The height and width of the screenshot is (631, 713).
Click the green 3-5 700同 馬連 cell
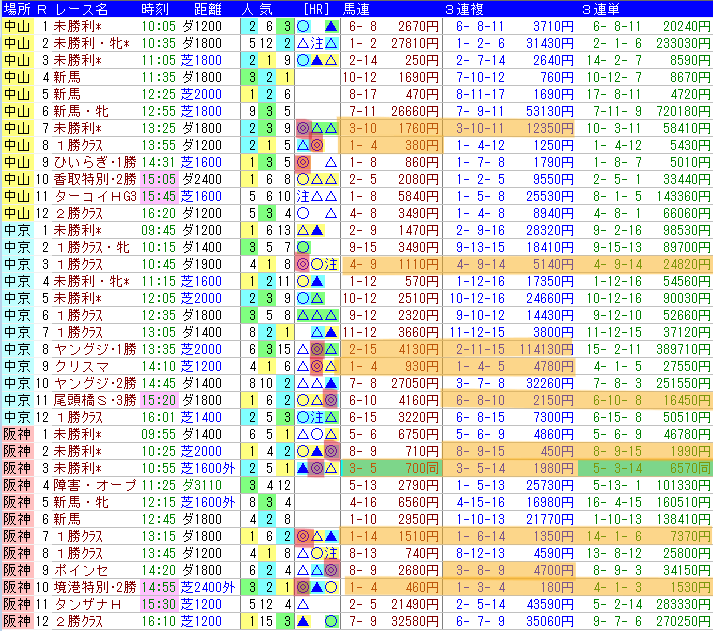[392, 468]
